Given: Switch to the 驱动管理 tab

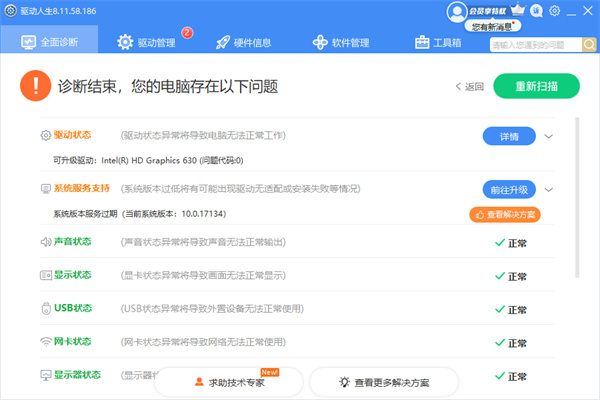Looking at the screenshot, I should (x=152, y=43).
